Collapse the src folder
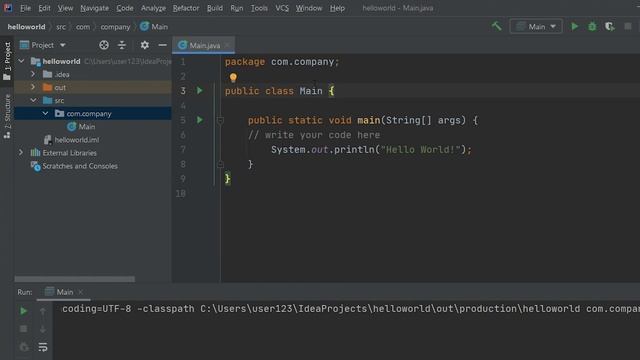This screenshot has height=360, width=640. click(x=33, y=100)
